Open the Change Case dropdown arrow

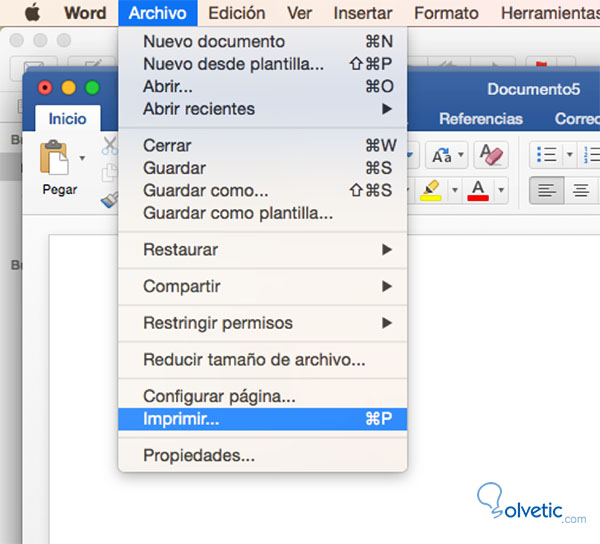click(461, 155)
